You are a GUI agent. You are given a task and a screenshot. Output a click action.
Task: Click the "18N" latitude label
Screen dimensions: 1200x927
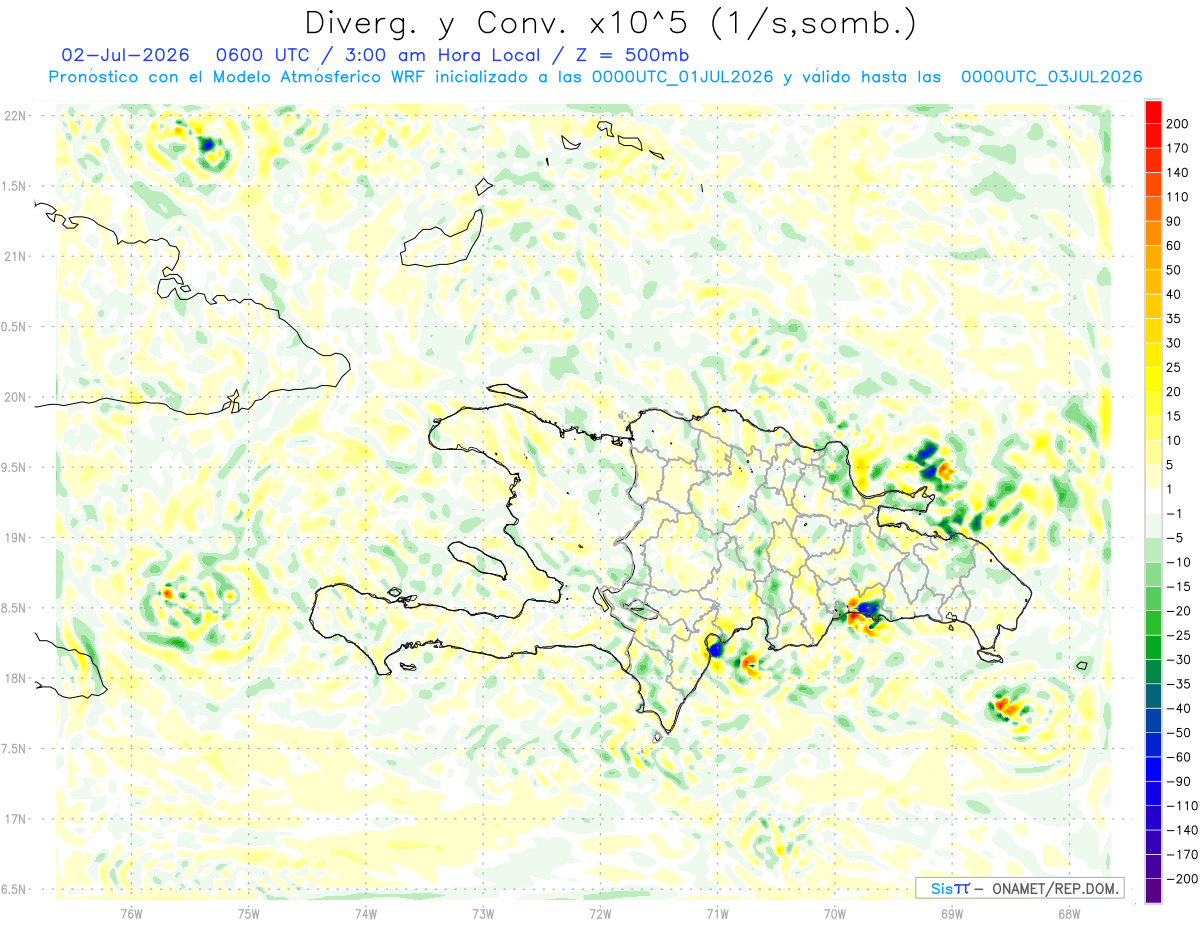coord(15,678)
